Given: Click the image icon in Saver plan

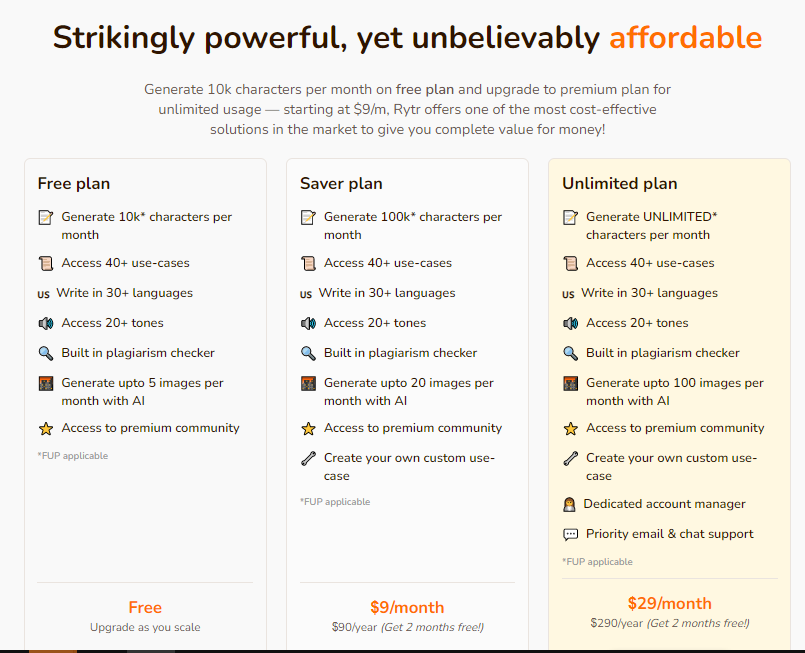Looking at the screenshot, I should (x=308, y=383).
